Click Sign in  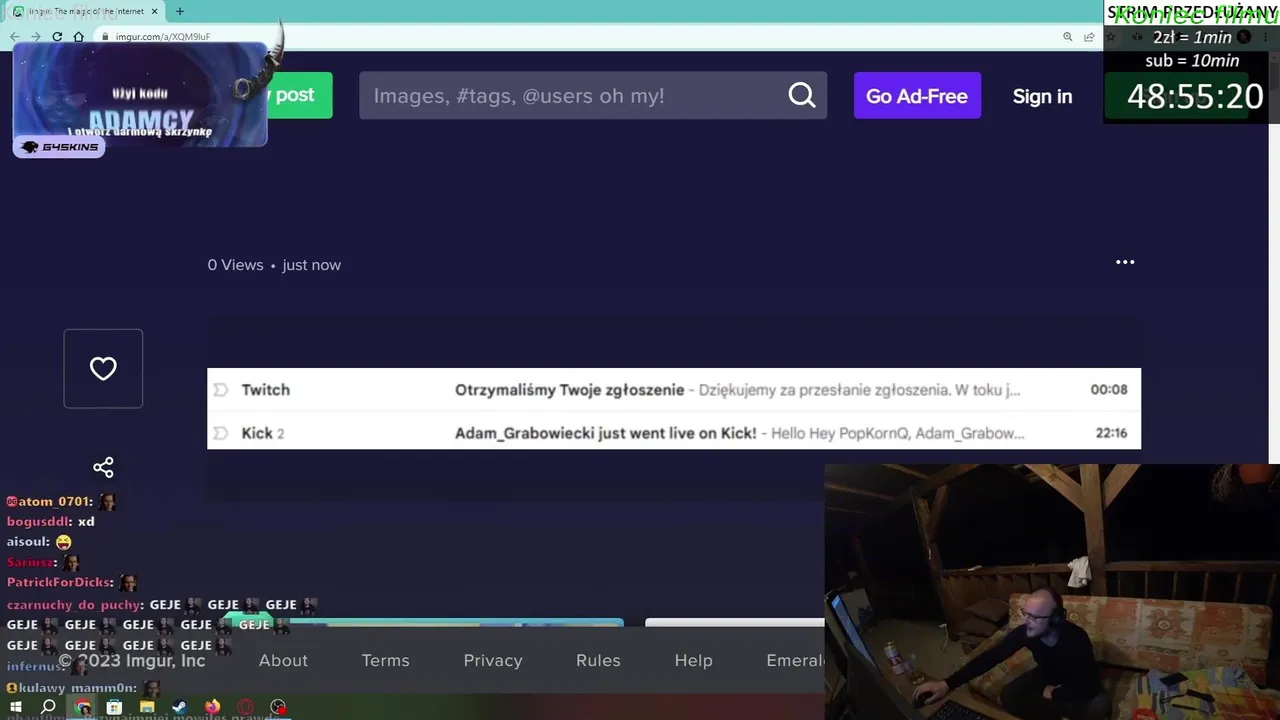tap(1042, 96)
